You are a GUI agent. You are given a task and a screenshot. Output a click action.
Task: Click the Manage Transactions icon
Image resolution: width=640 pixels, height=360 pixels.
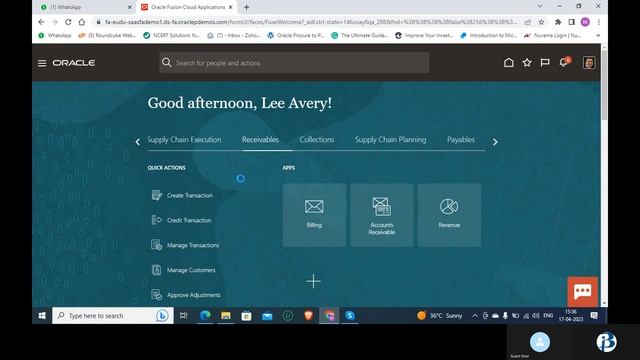(157, 245)
